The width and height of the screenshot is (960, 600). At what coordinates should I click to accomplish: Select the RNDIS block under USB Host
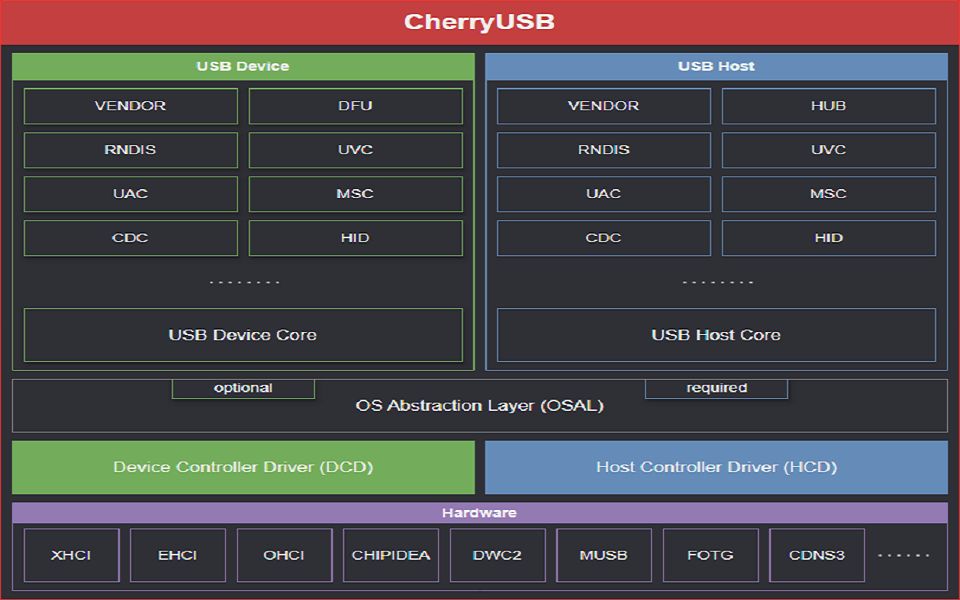603,150
